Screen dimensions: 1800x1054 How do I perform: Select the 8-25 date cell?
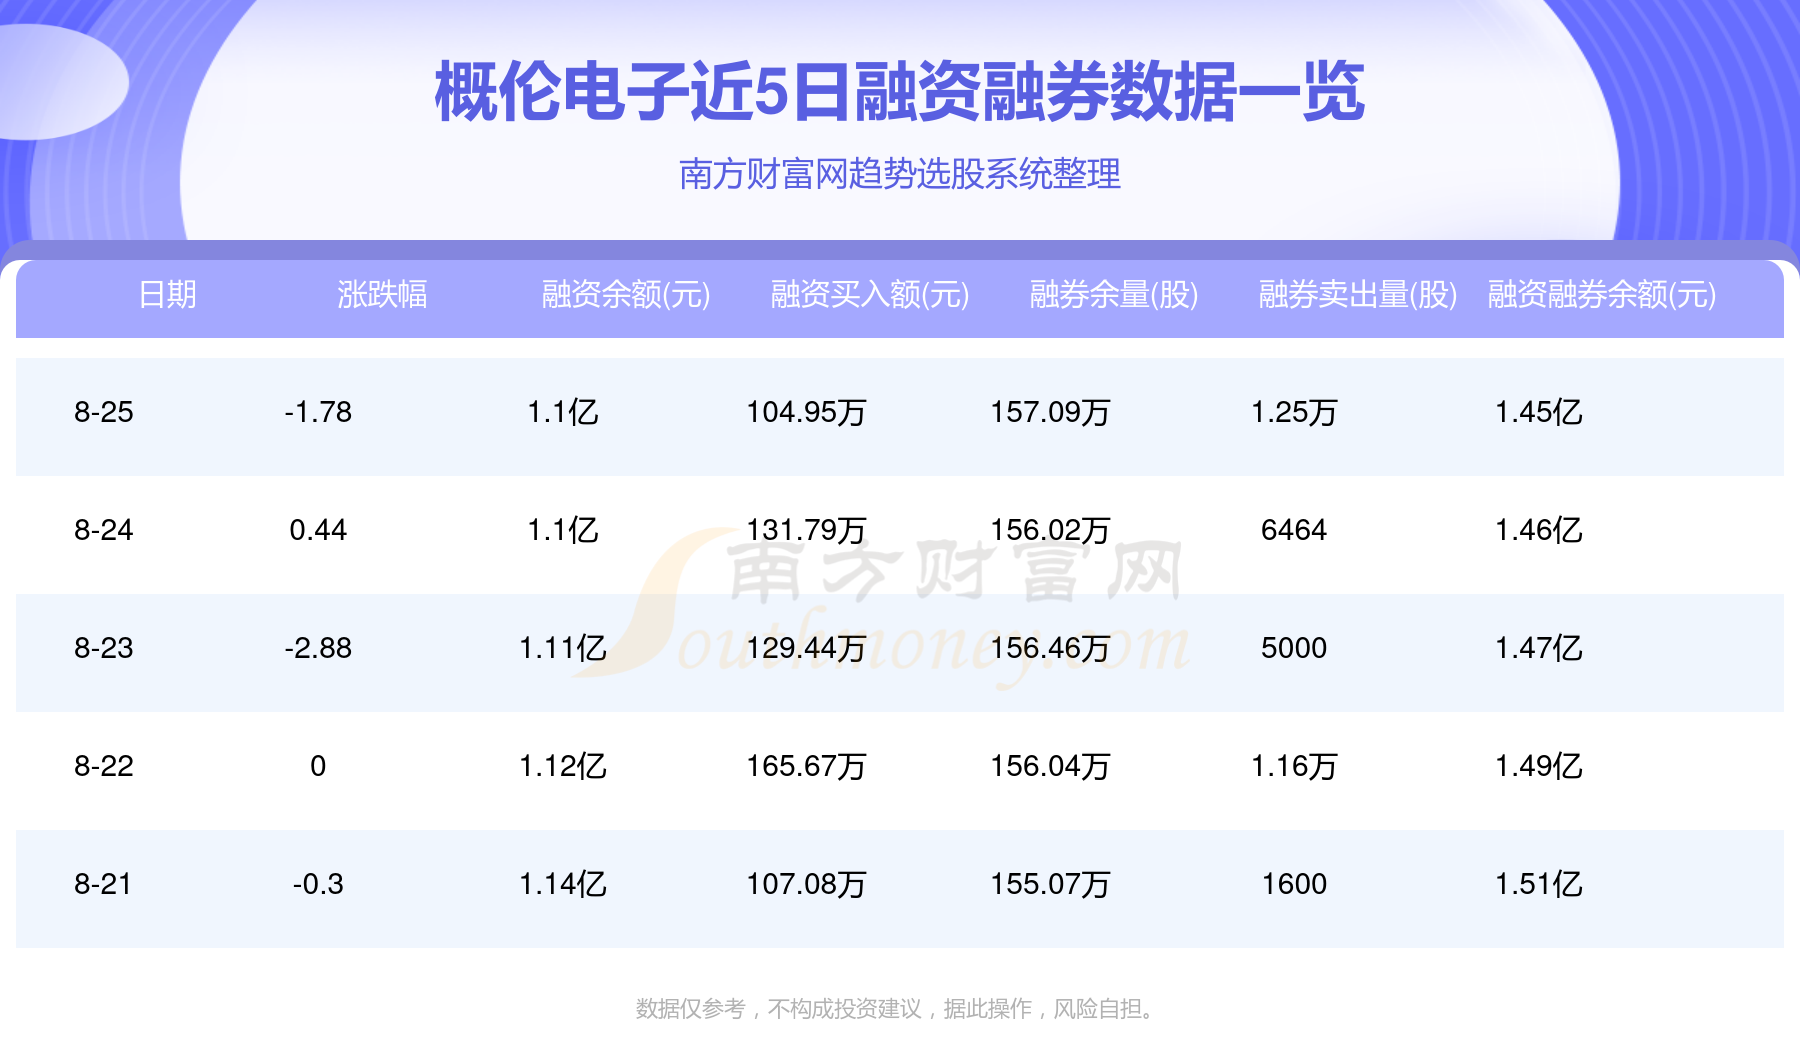tap(104, 412)
